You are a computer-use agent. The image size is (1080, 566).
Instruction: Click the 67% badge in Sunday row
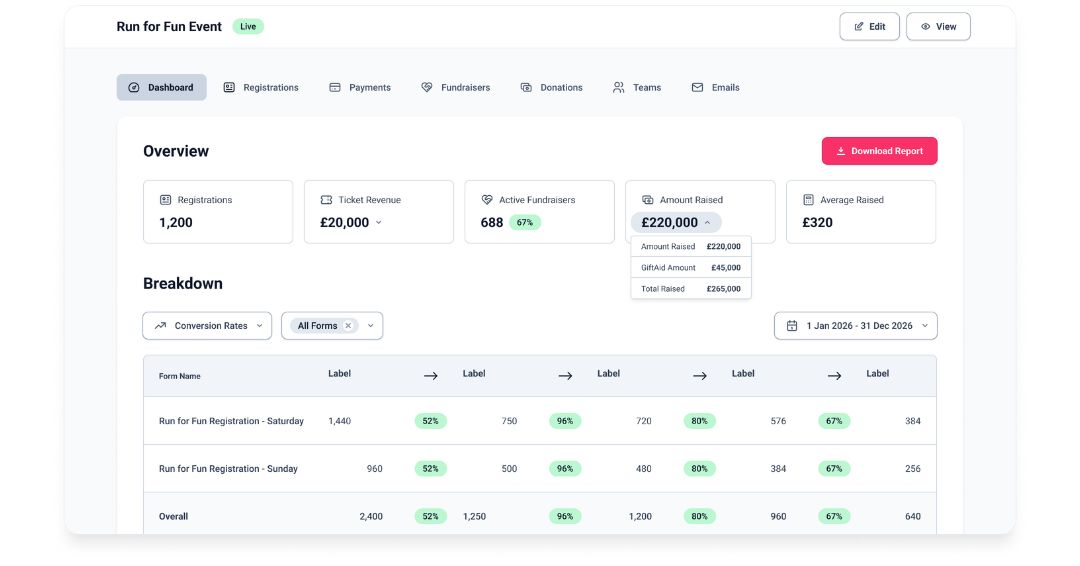[x=834, y=469]
